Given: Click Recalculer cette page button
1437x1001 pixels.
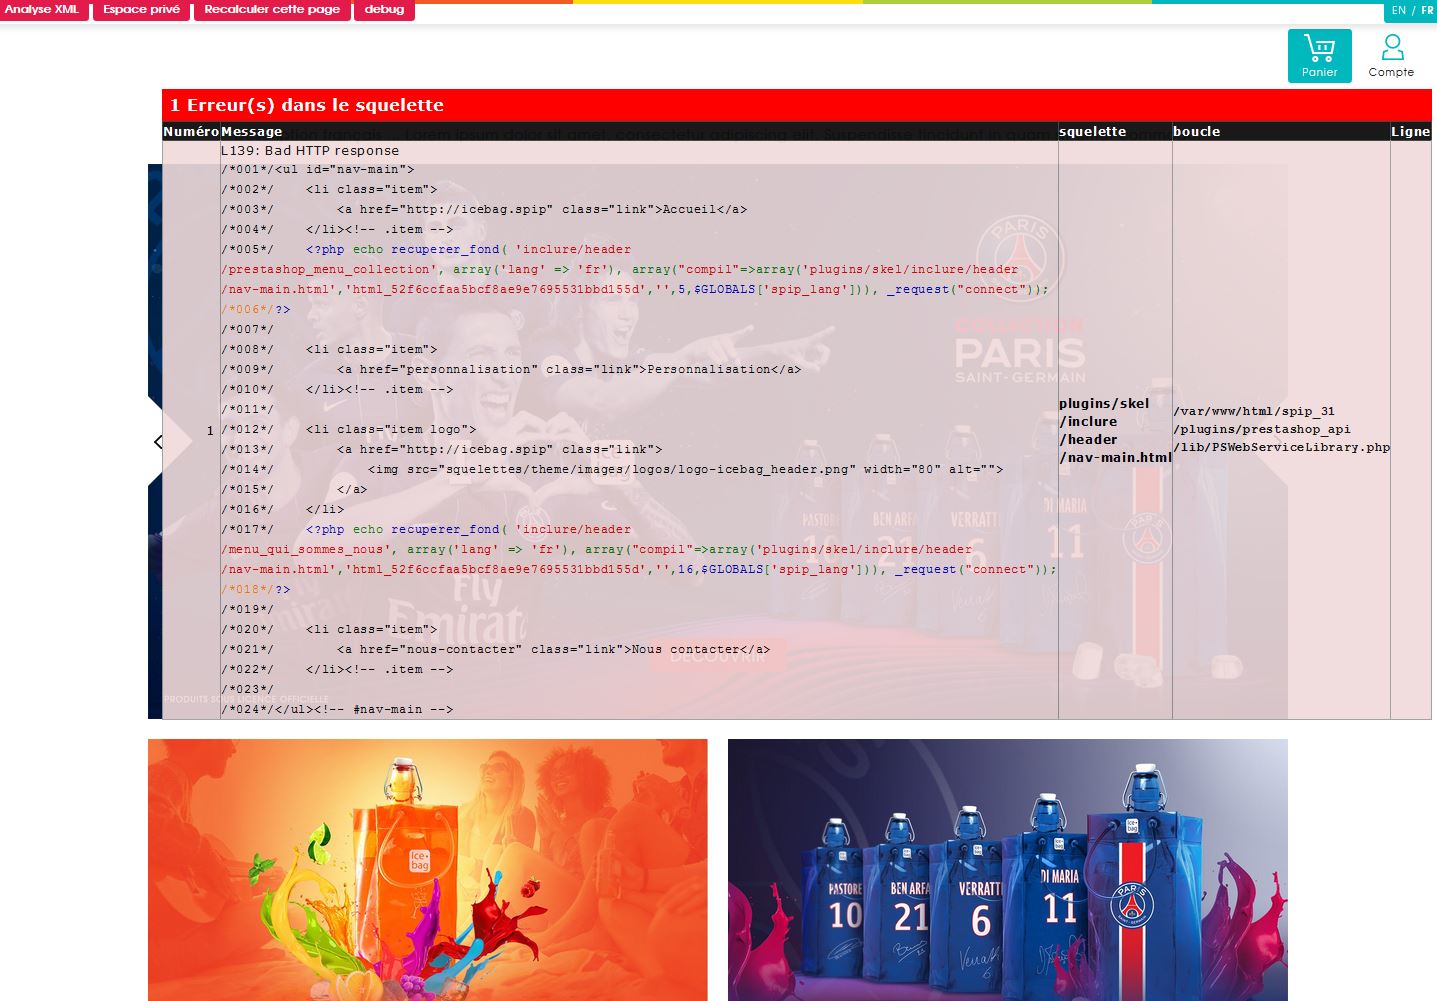Looking at the screenshot, I should pyautogui.click(x=272, y=10).
